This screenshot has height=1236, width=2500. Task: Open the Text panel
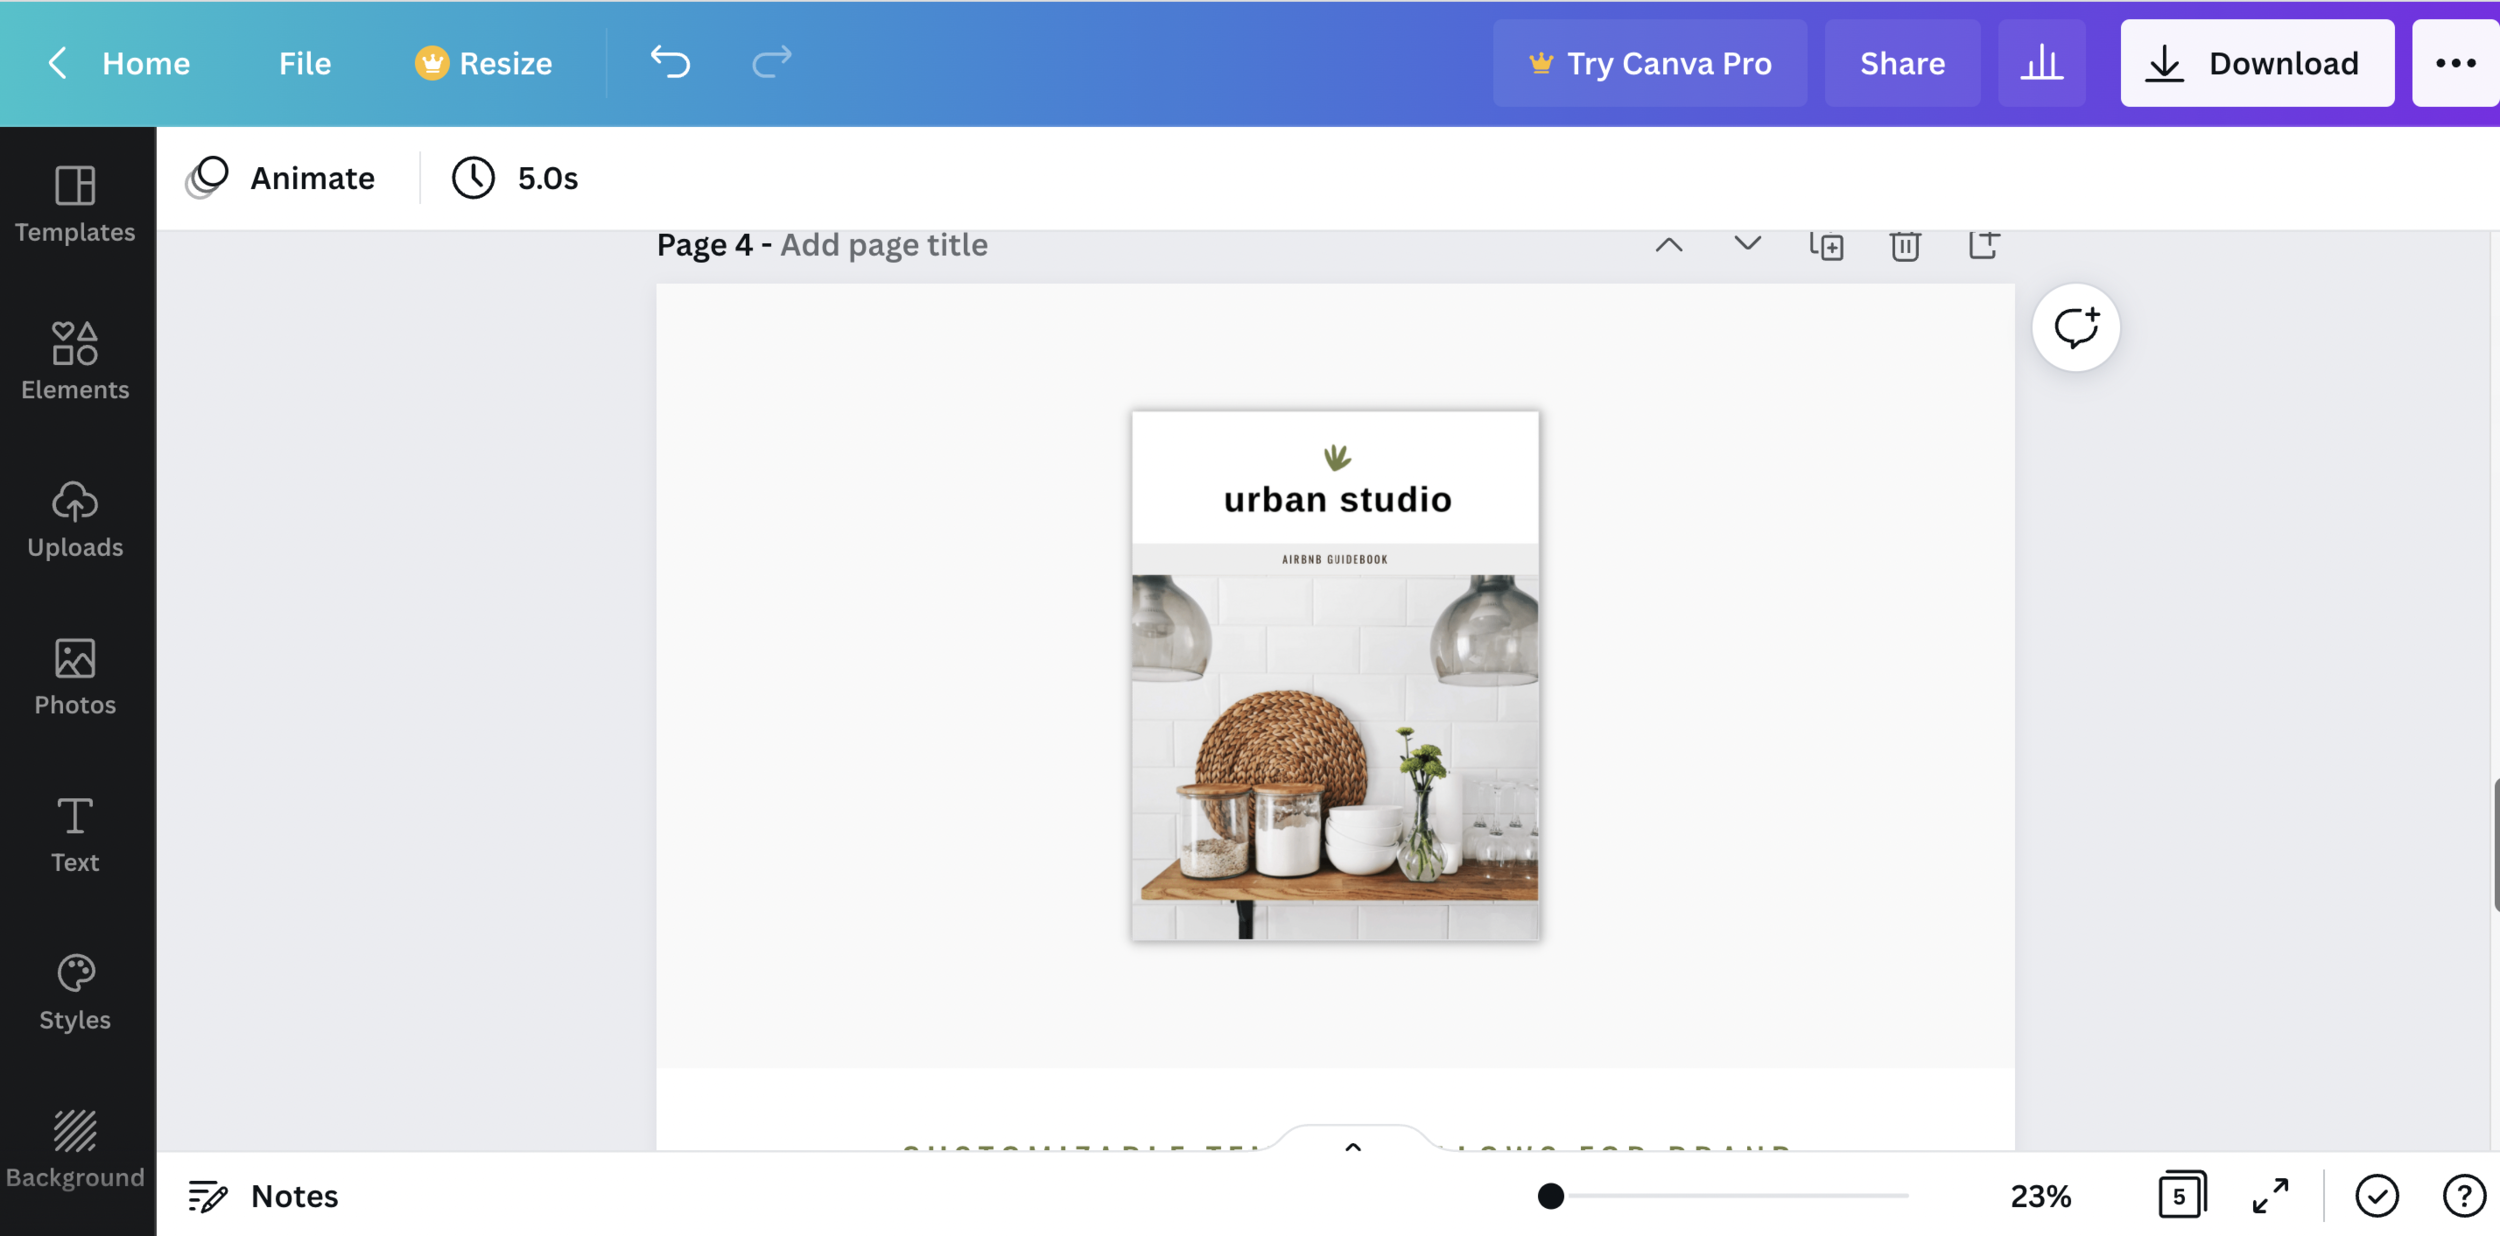(x=75, y=834)
